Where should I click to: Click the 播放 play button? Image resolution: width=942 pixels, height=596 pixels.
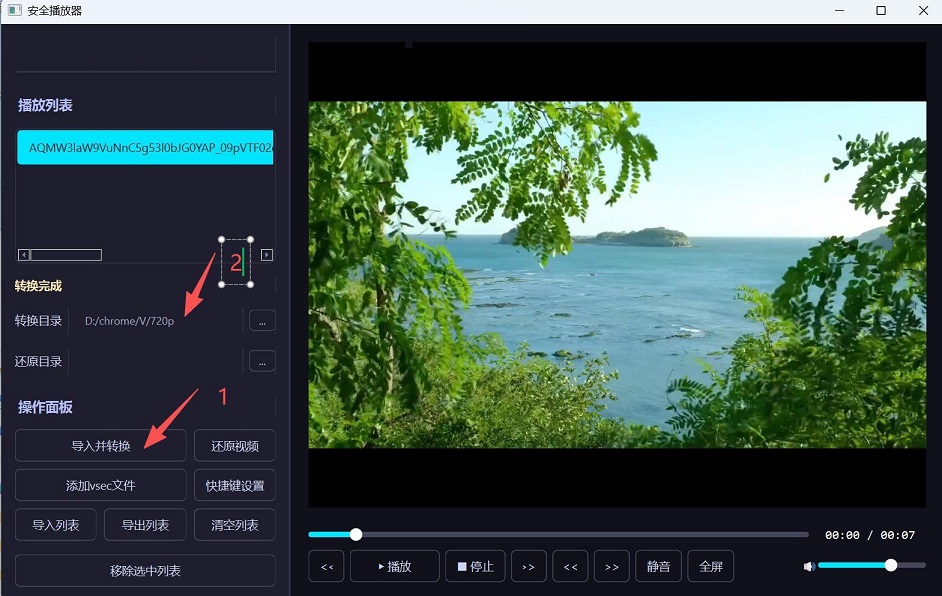tap(394, 566)
